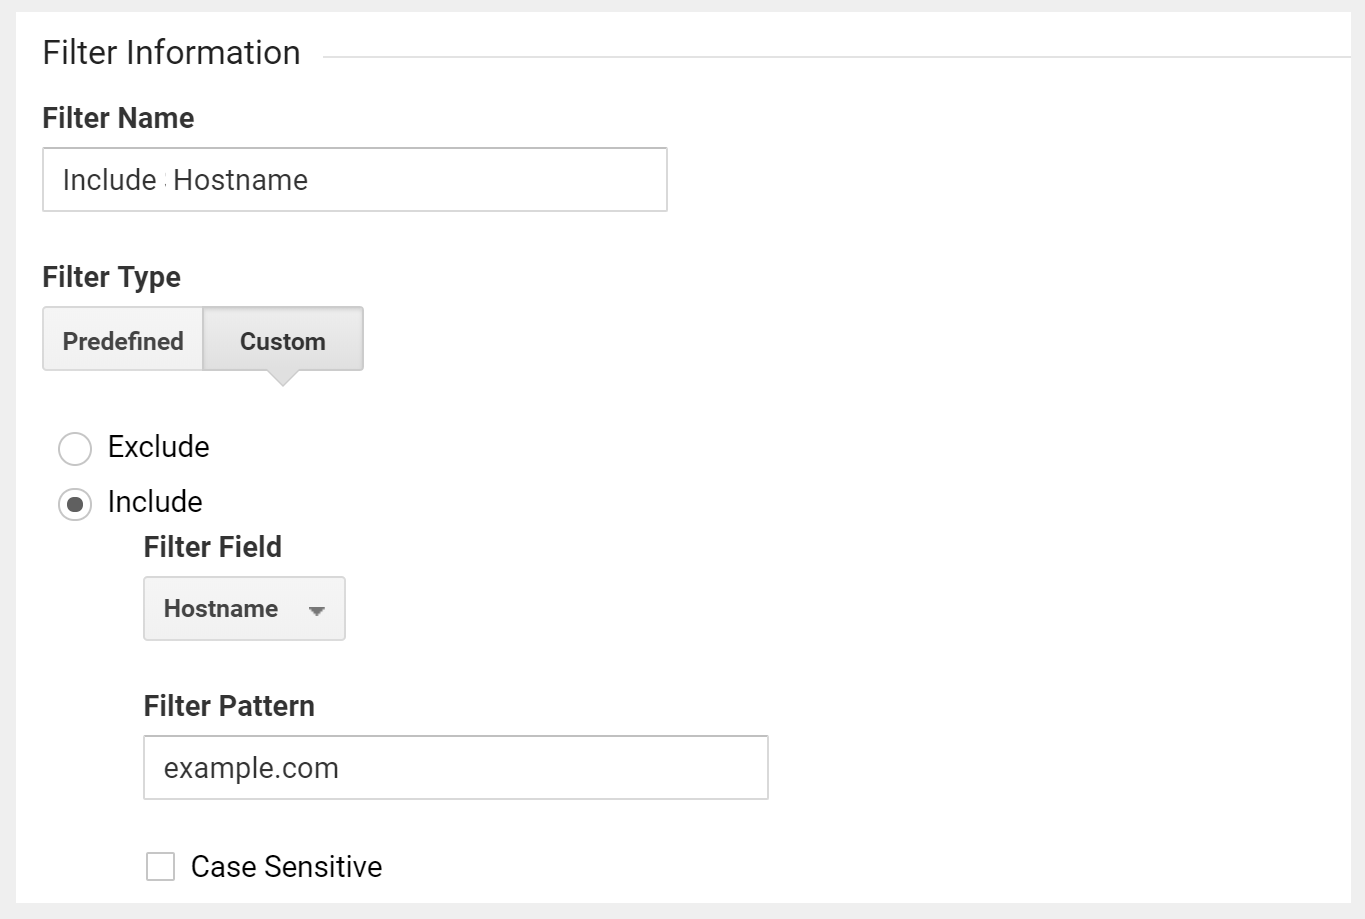Click the arrow icon in Filter Field dropdown
1365x919 pixels.
317,610
